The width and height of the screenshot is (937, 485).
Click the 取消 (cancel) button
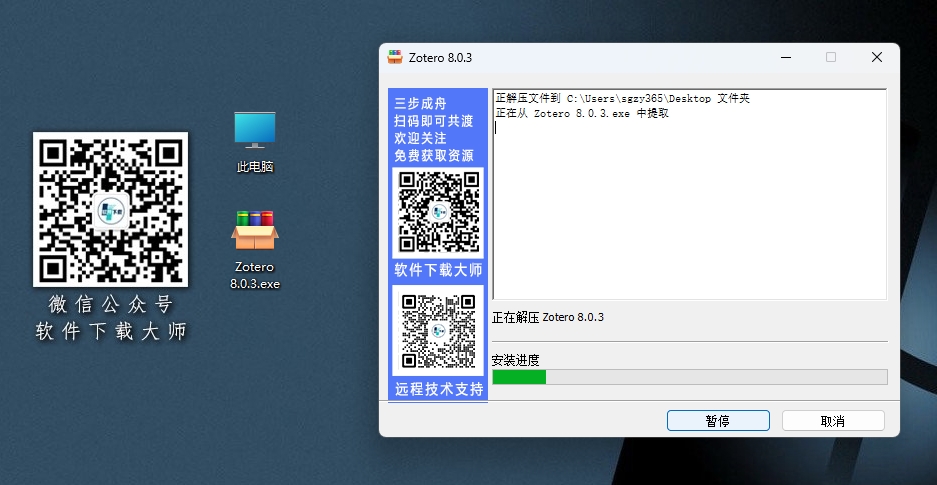pos(833,420)
